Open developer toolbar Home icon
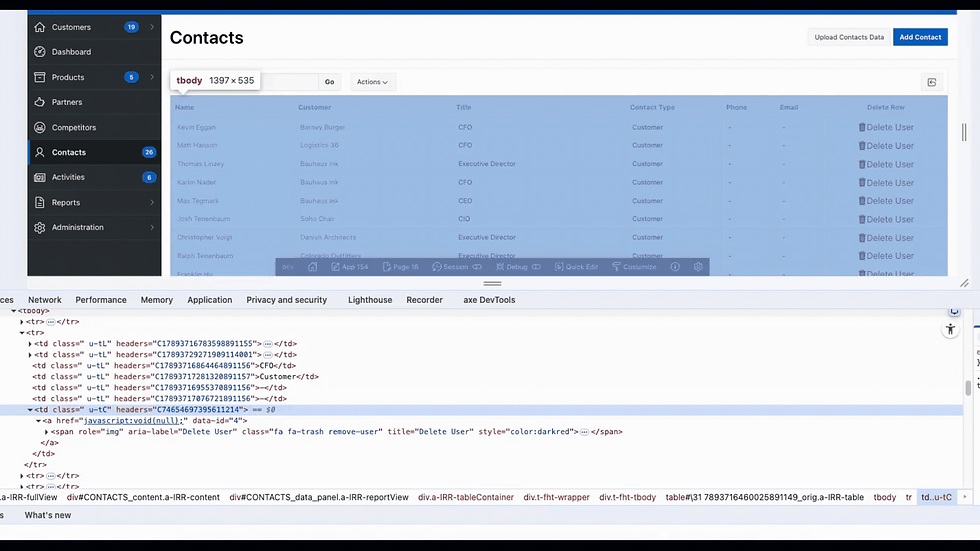Screen dimensions: 980x551 pos(312,267)
